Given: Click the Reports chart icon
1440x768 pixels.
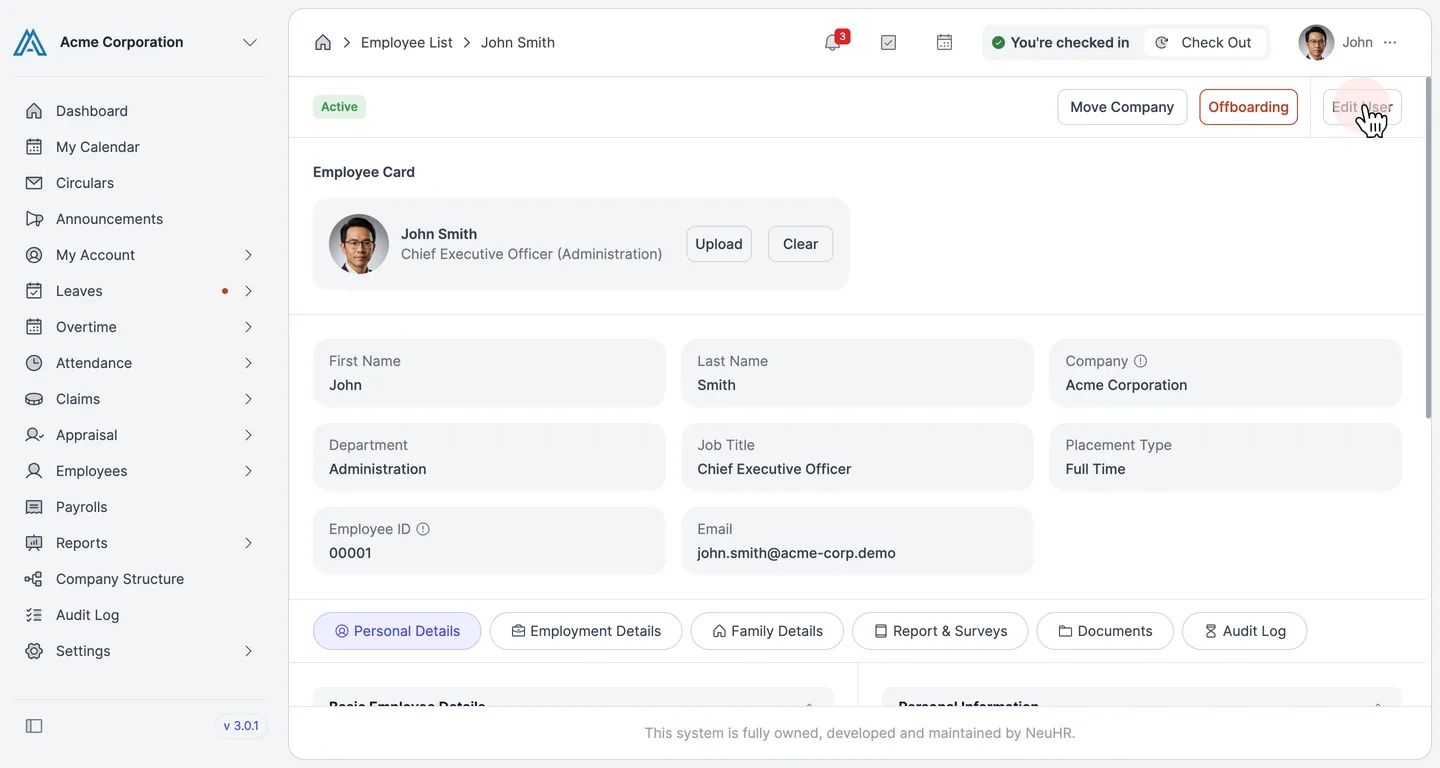Looking at the screenshot, I should (x=34, y=543).
